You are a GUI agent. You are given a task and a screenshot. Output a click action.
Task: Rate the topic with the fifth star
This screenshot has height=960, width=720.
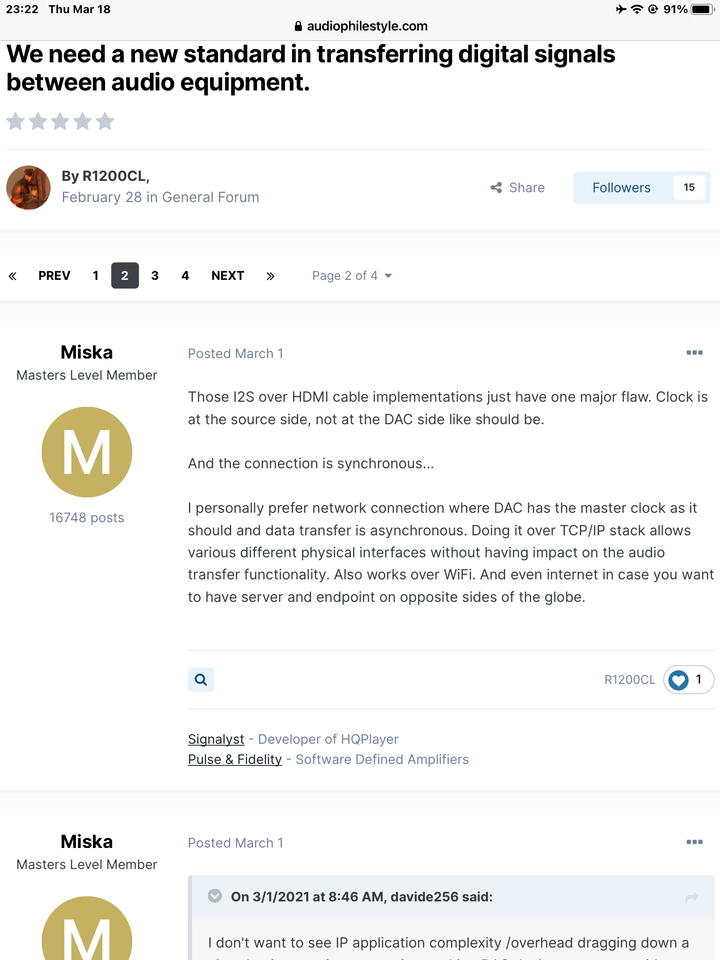pos(105,121)
